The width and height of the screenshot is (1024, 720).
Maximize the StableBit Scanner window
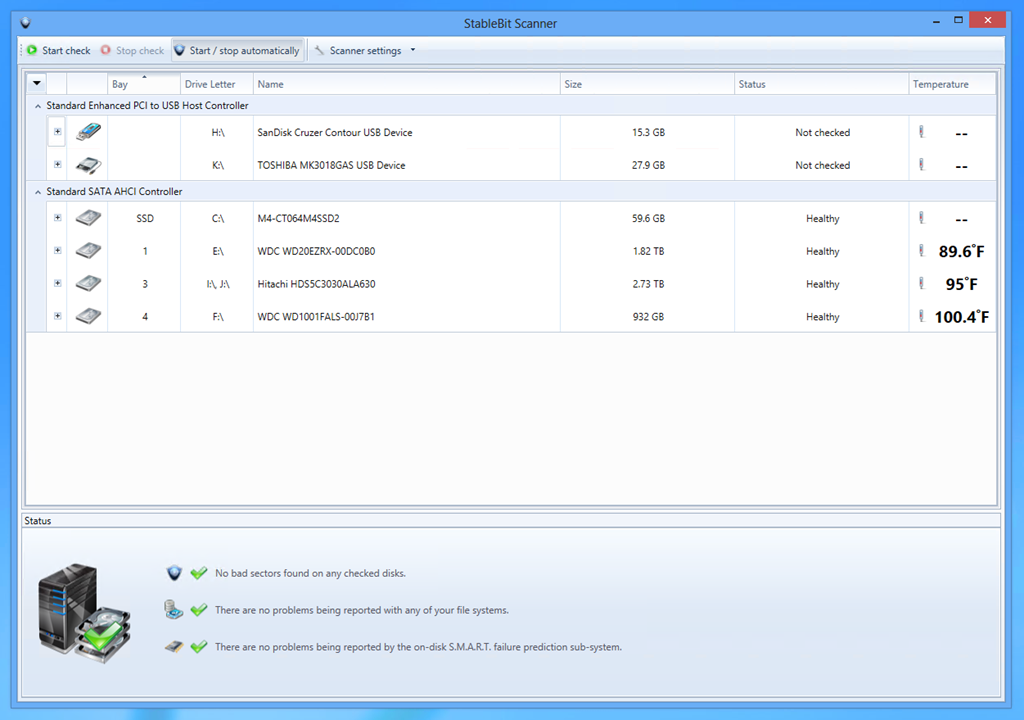click(958, 20)
